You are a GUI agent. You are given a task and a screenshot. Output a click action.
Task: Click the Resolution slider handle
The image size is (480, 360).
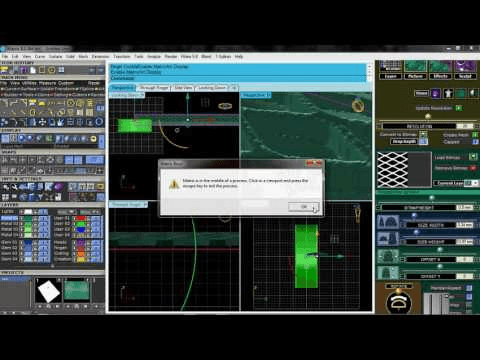click(428, 116)
